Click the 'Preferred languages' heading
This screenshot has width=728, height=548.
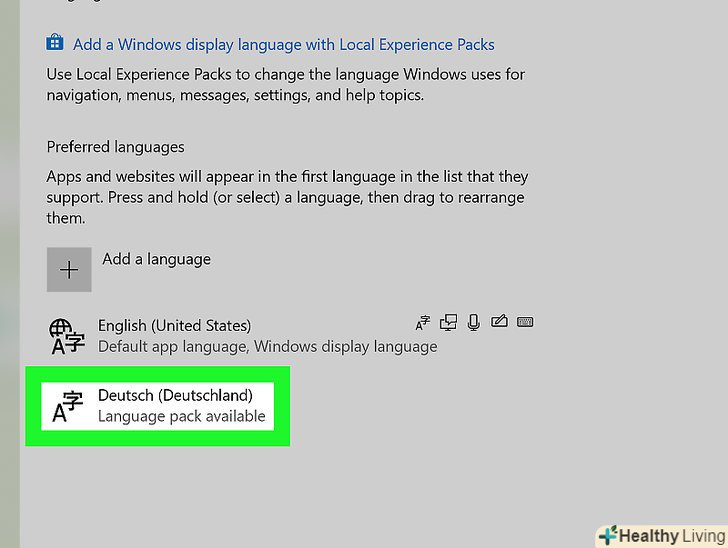(x=116, y=147)
